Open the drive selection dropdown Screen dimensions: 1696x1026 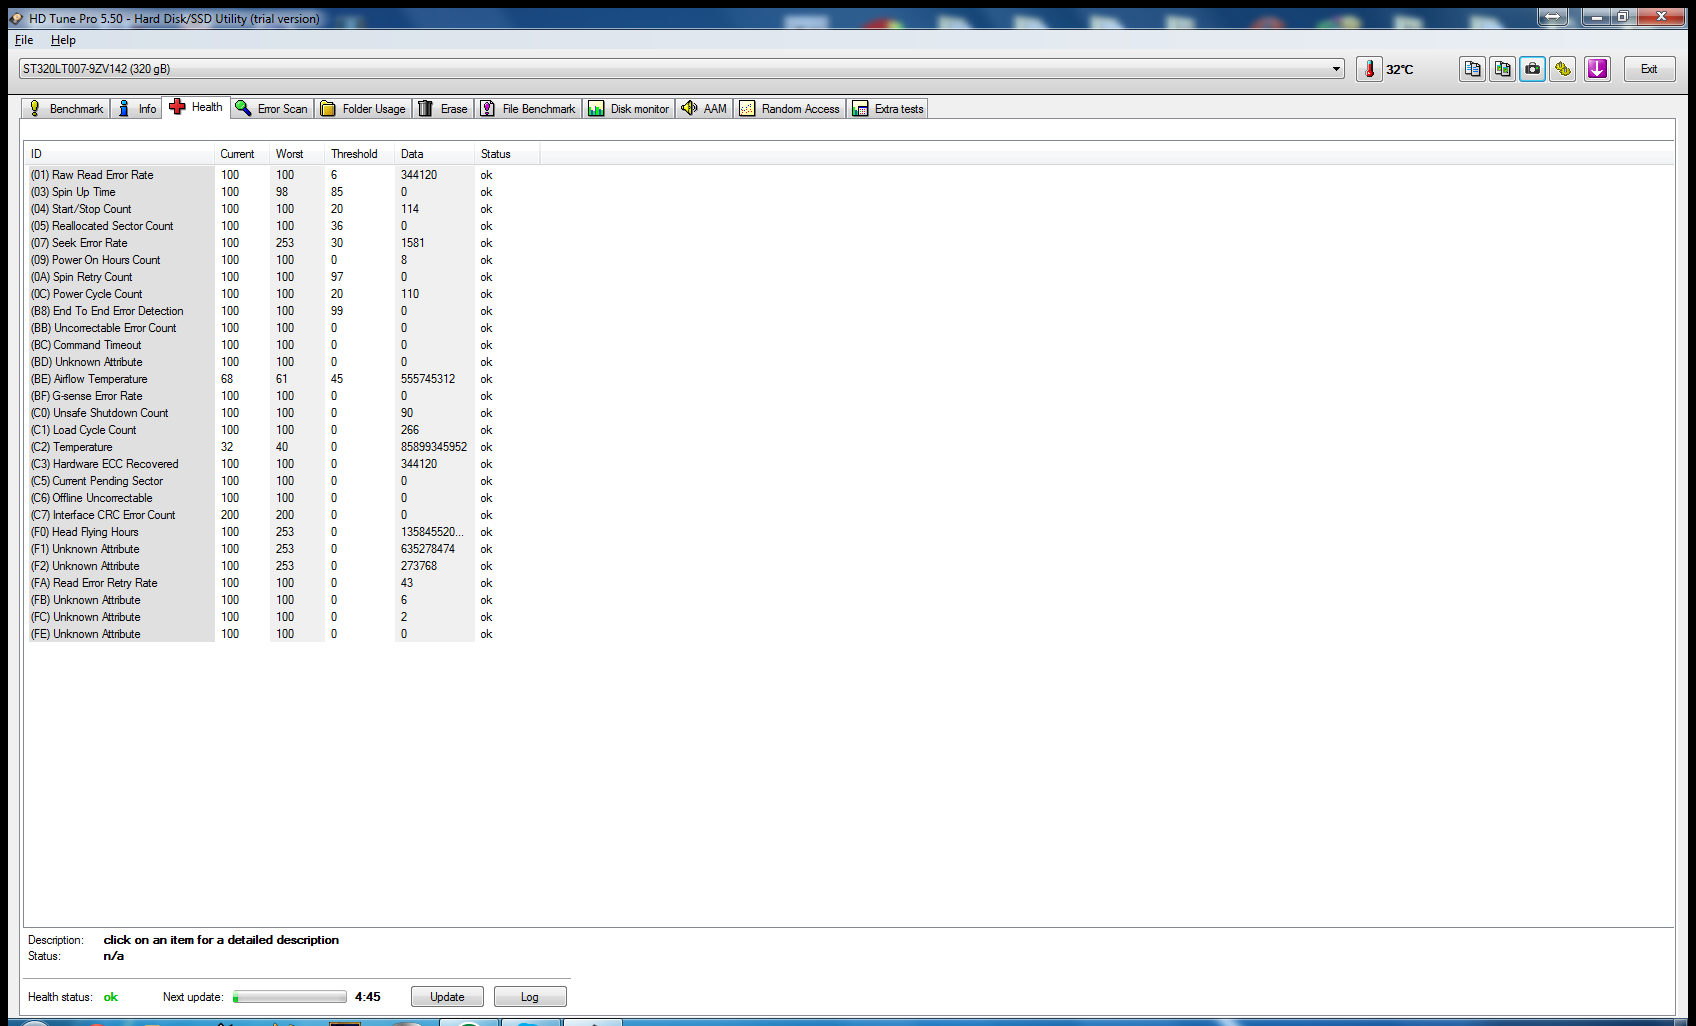(681, 69)
